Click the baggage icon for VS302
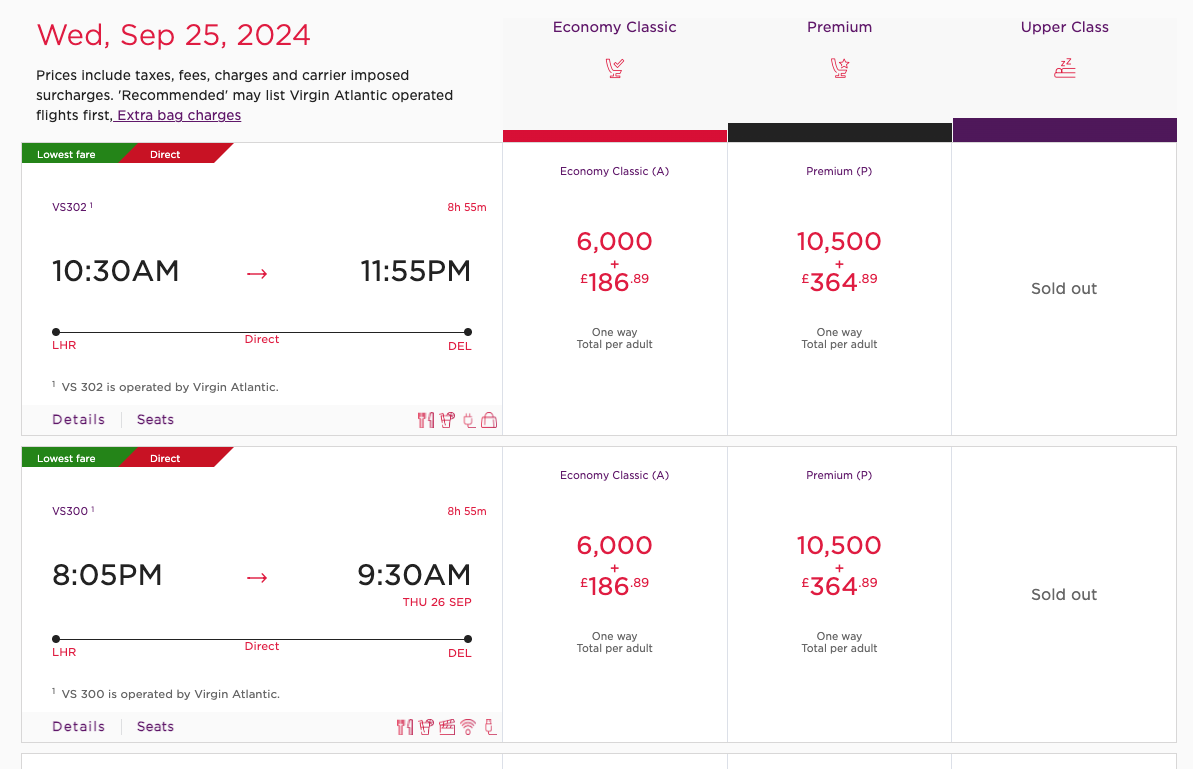 [489, 420]
